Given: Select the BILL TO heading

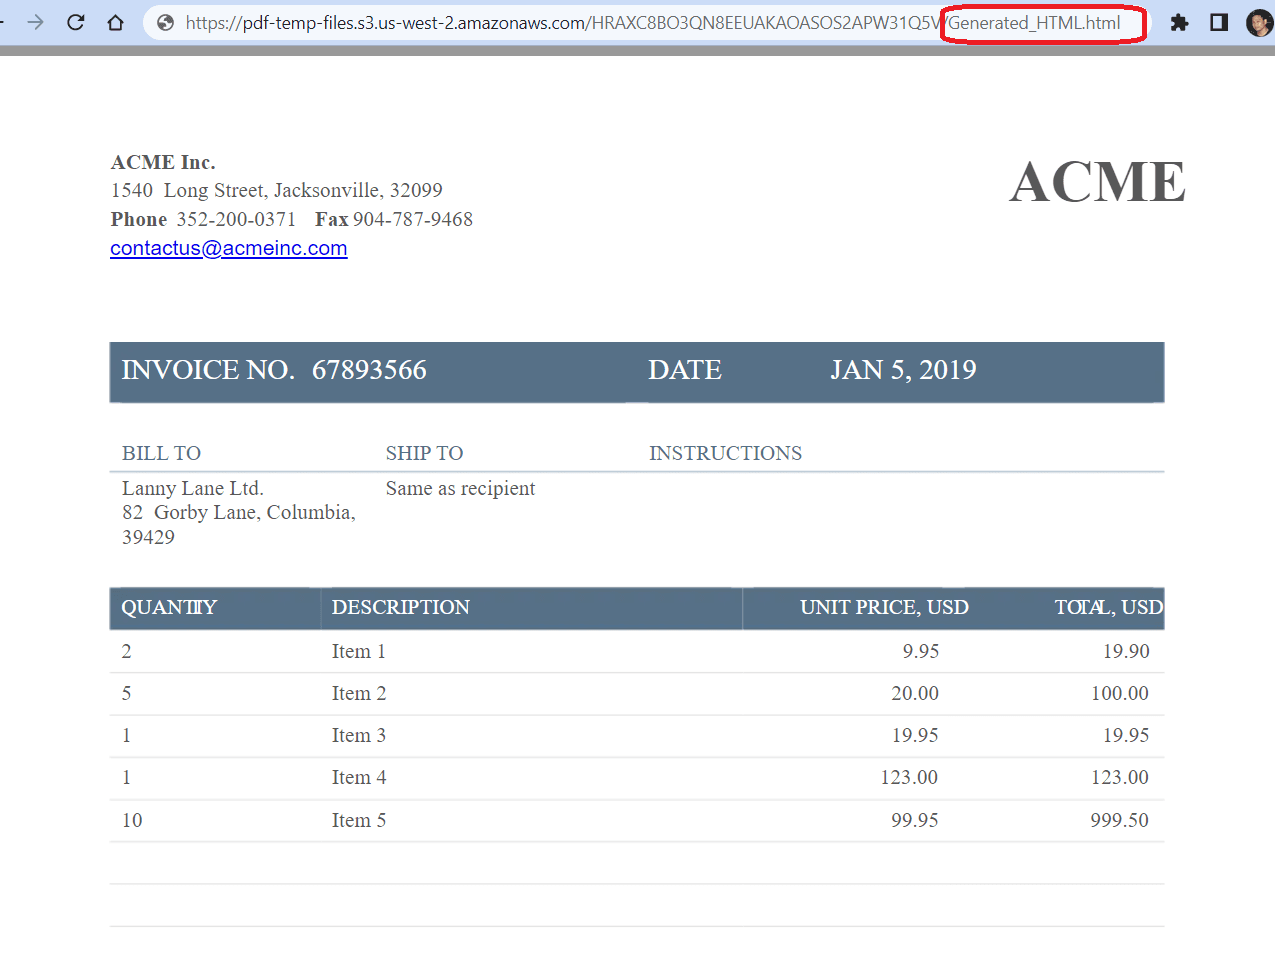Looking at the screenshot, I should pos(161,453).
